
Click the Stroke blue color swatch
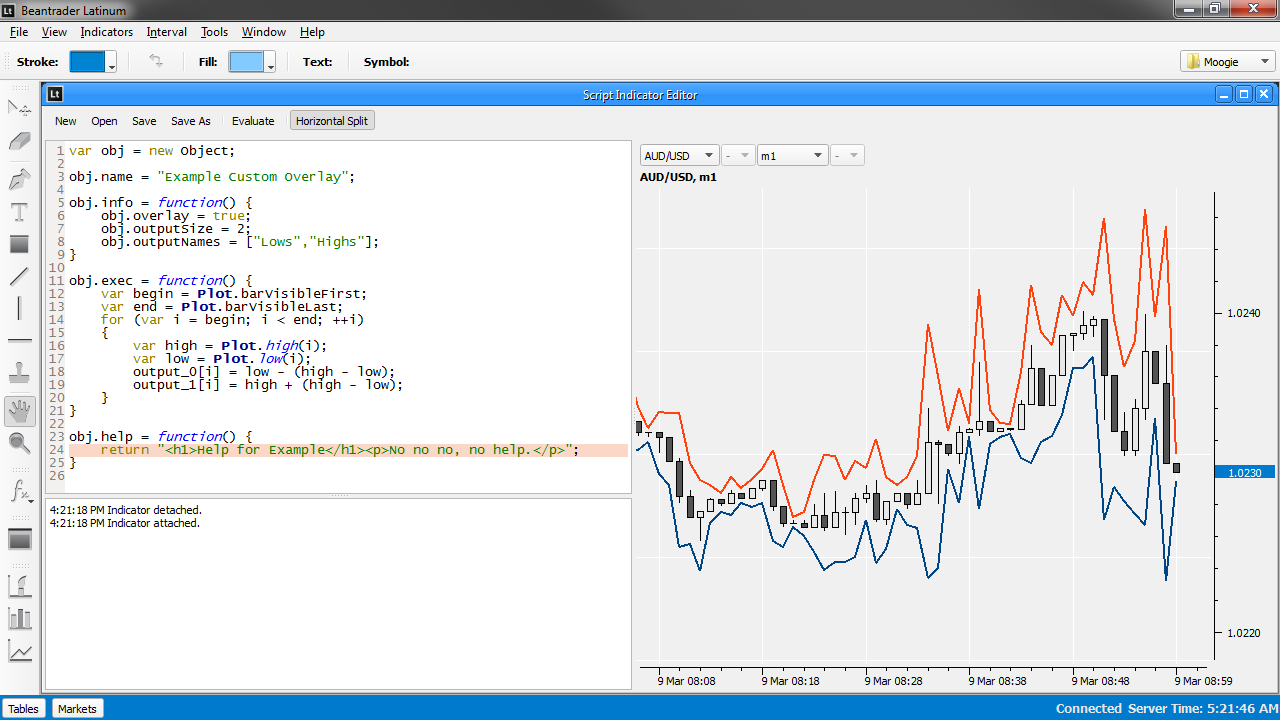tap(87, 62)
